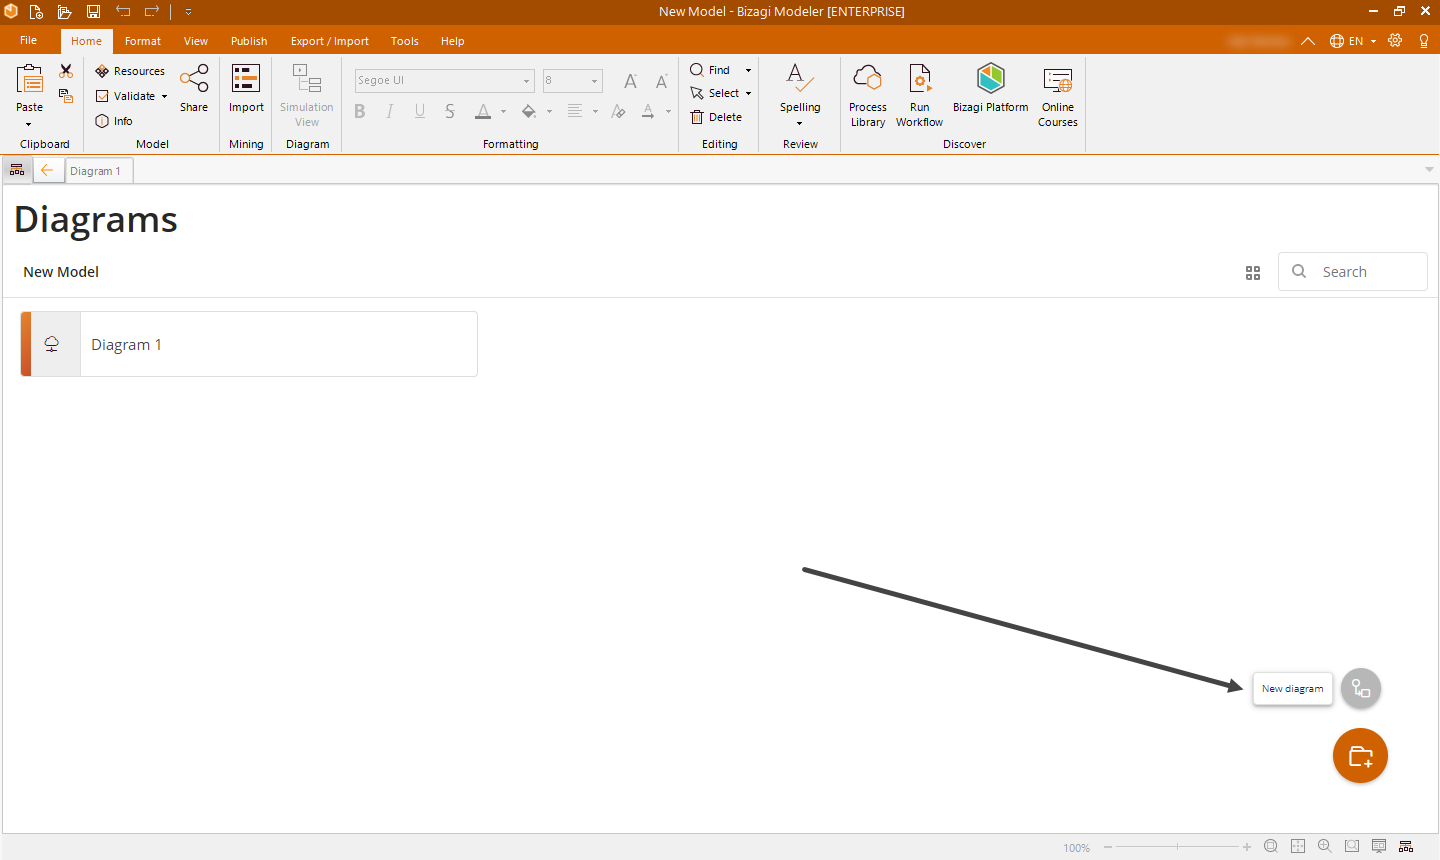Switch to the Export / Import tab
This screenshot has height=860, width=1440.
tap(330, 41)
